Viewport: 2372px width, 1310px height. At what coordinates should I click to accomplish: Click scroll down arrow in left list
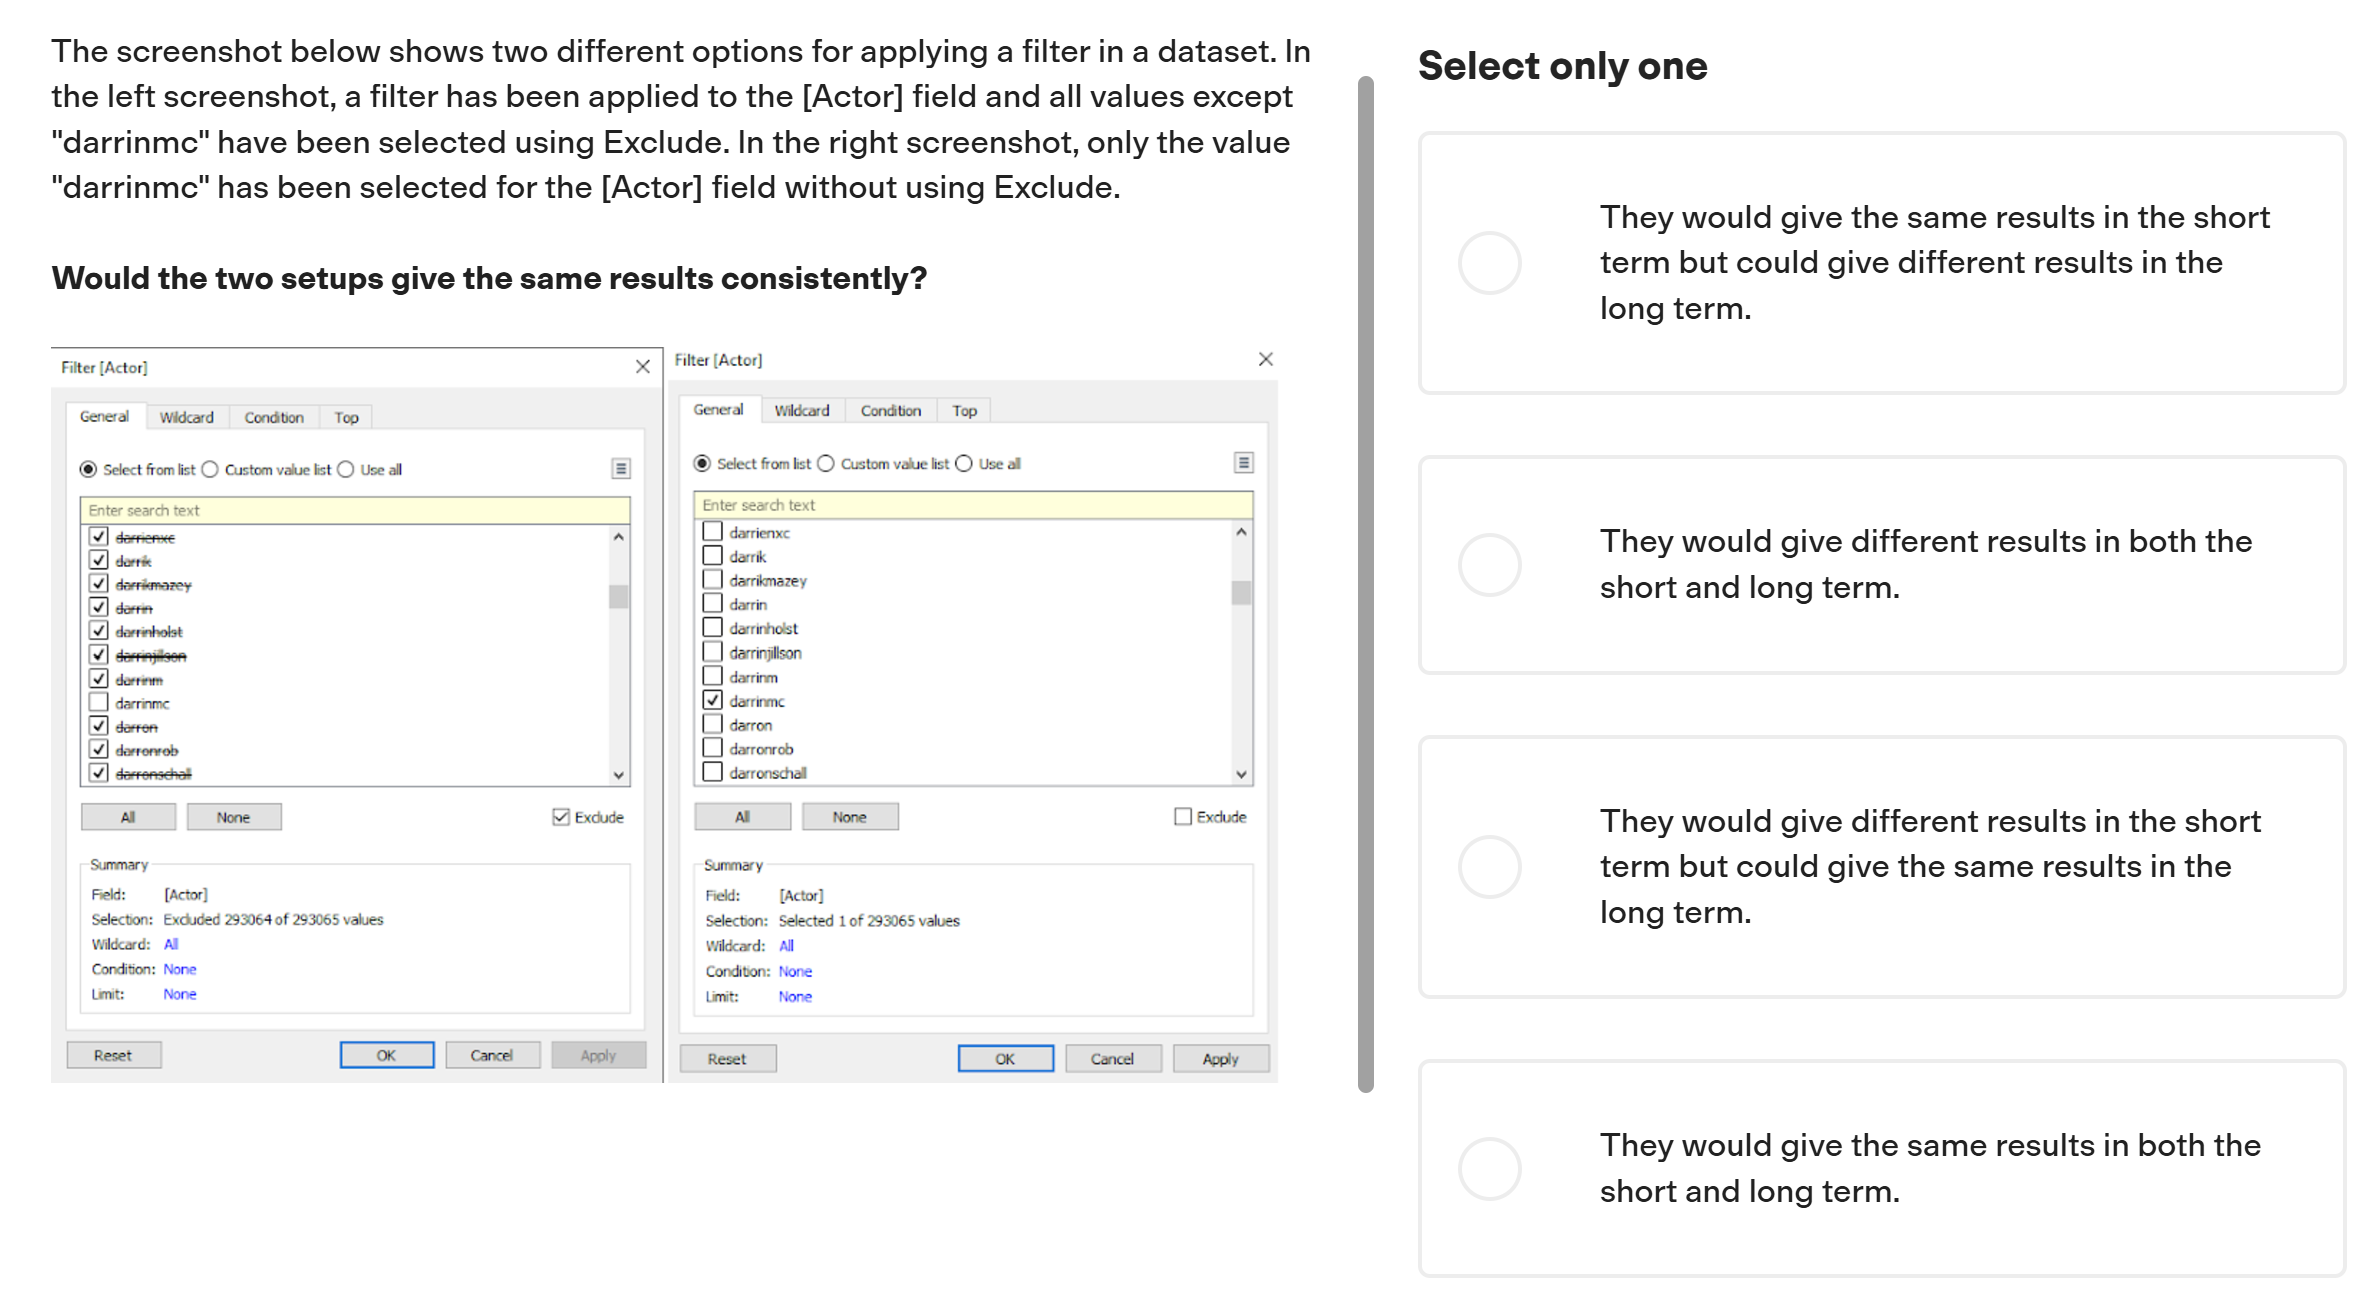coord(619,775)
